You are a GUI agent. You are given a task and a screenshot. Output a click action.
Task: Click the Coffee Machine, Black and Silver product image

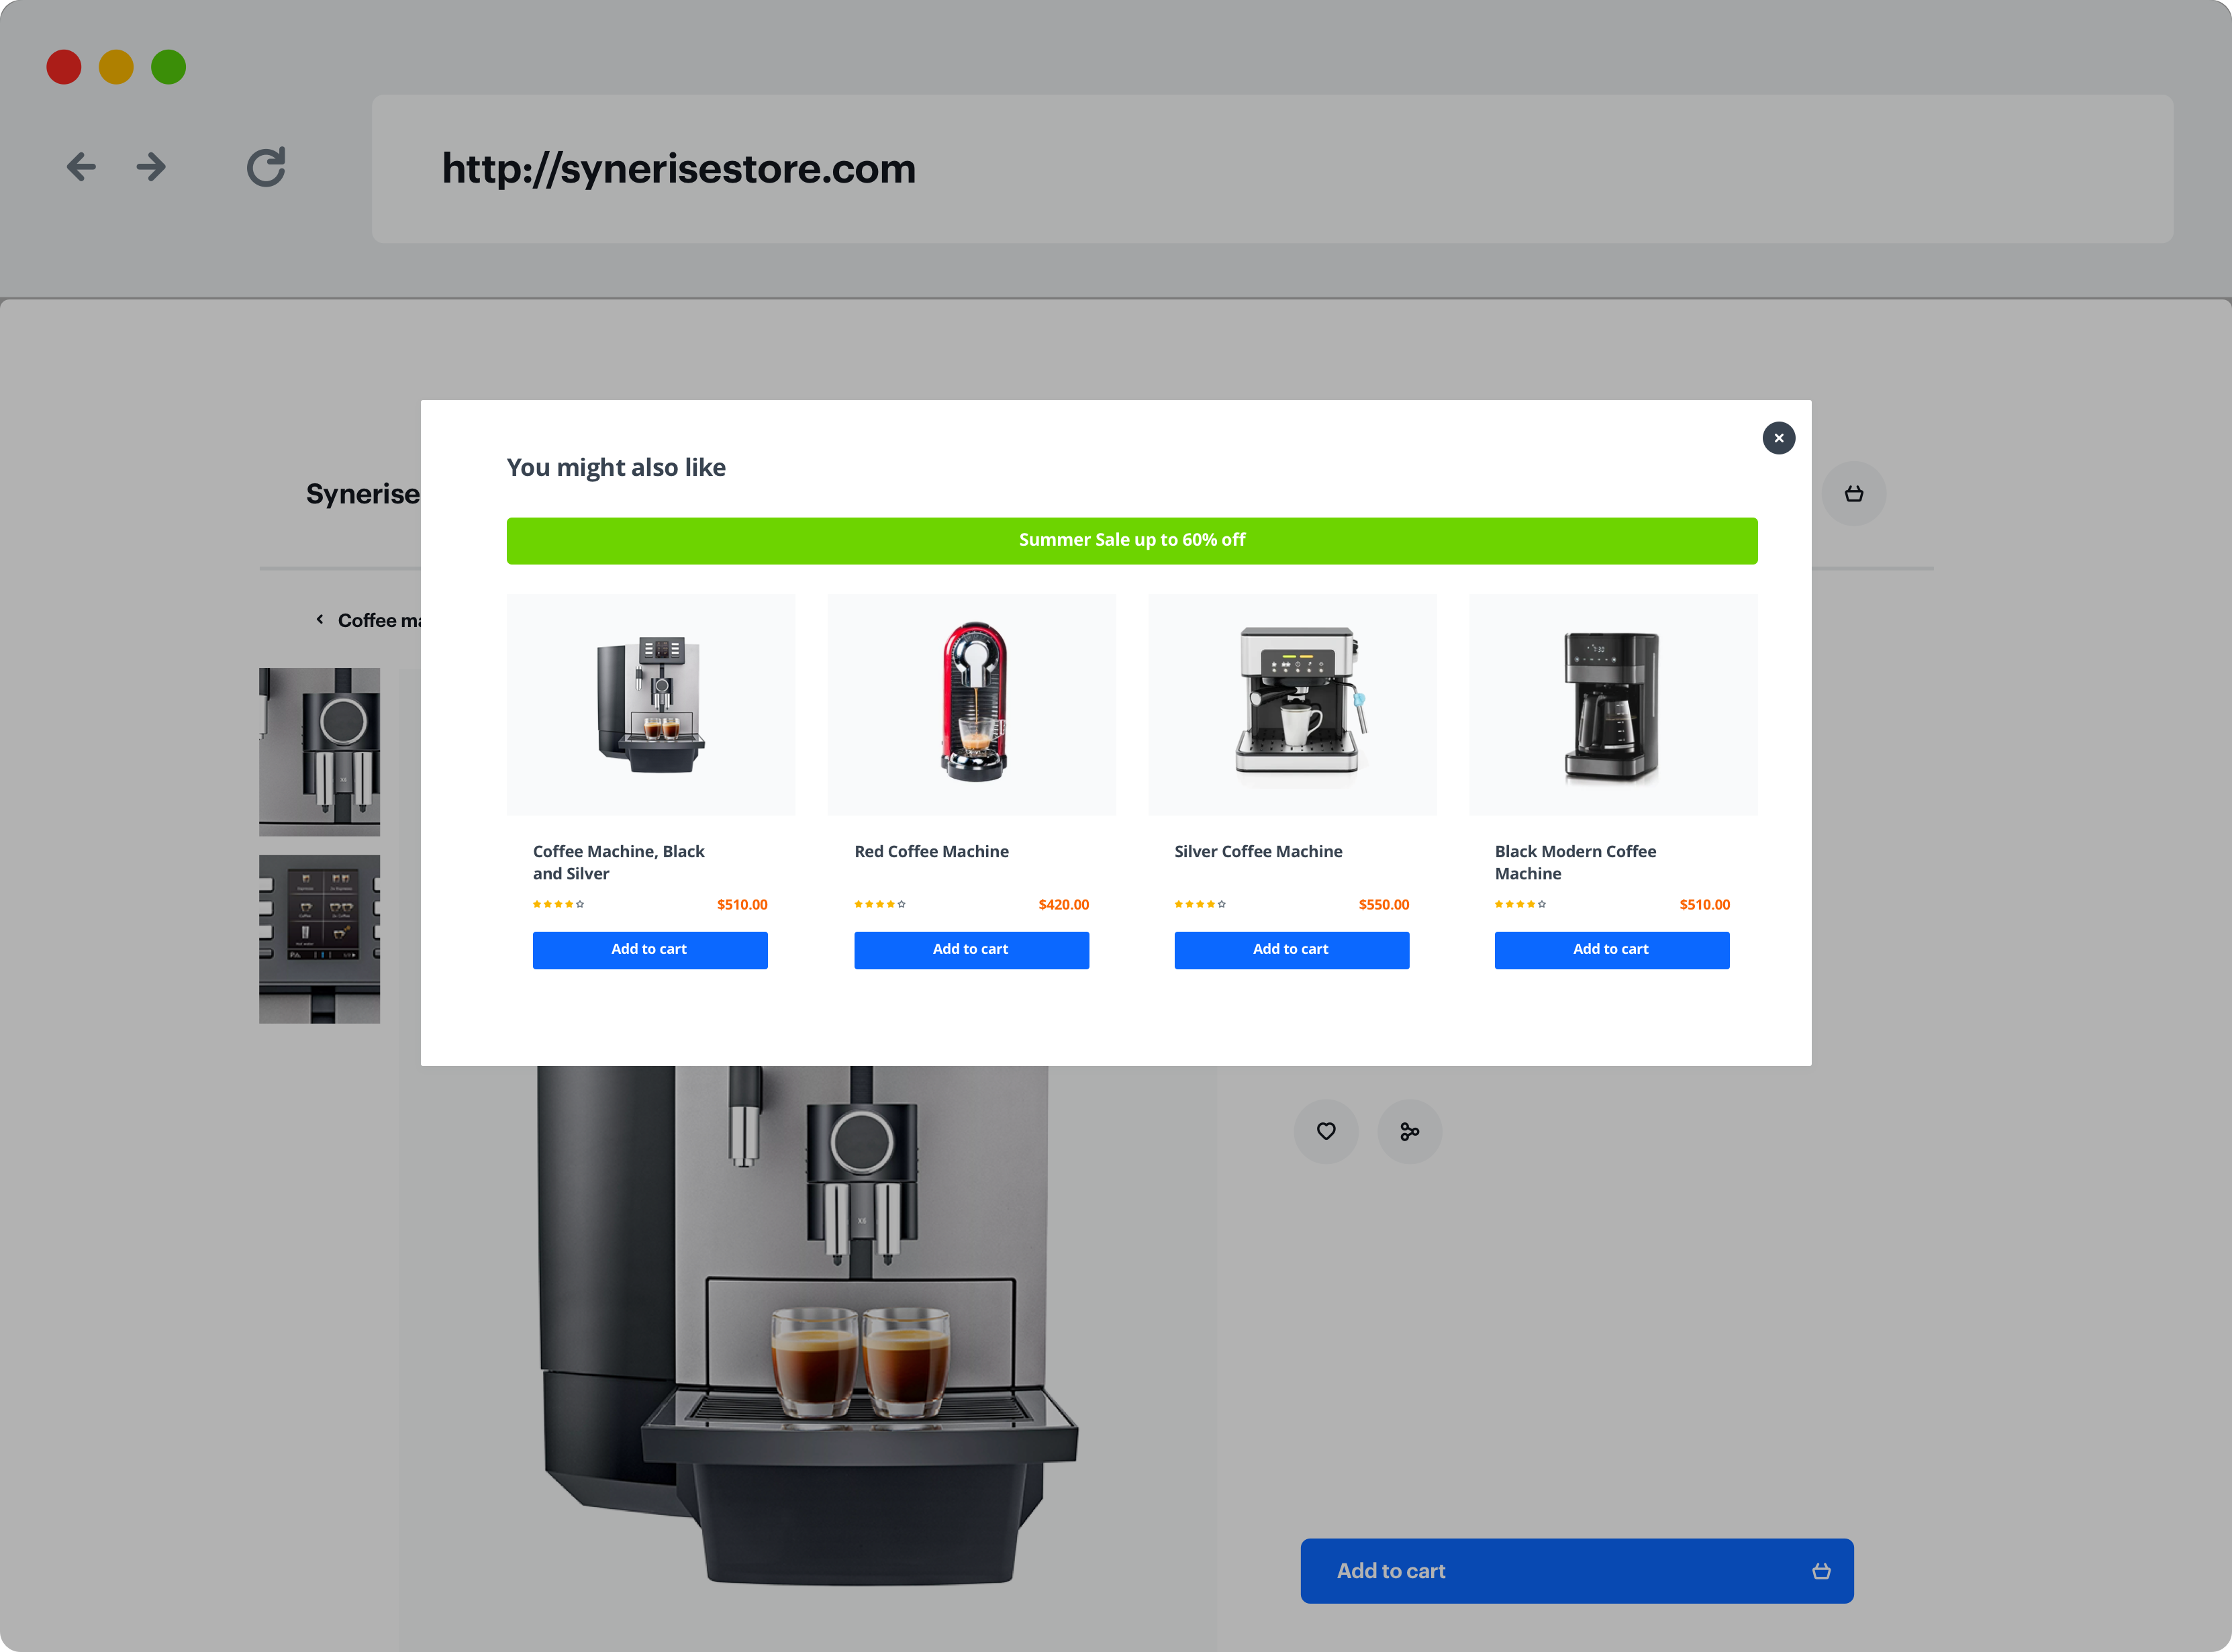tap(650, 704)
